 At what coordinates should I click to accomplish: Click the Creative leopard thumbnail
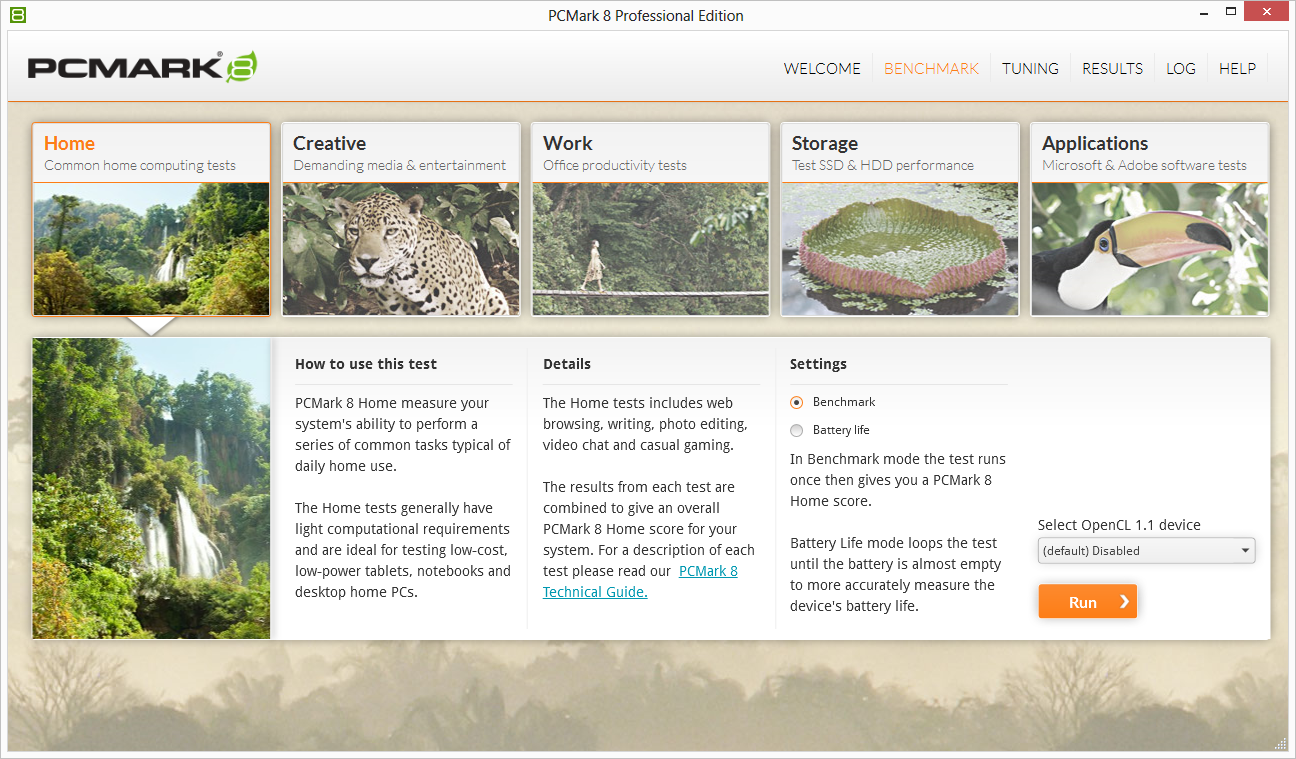pyautogui.click(x=401, y=249)
